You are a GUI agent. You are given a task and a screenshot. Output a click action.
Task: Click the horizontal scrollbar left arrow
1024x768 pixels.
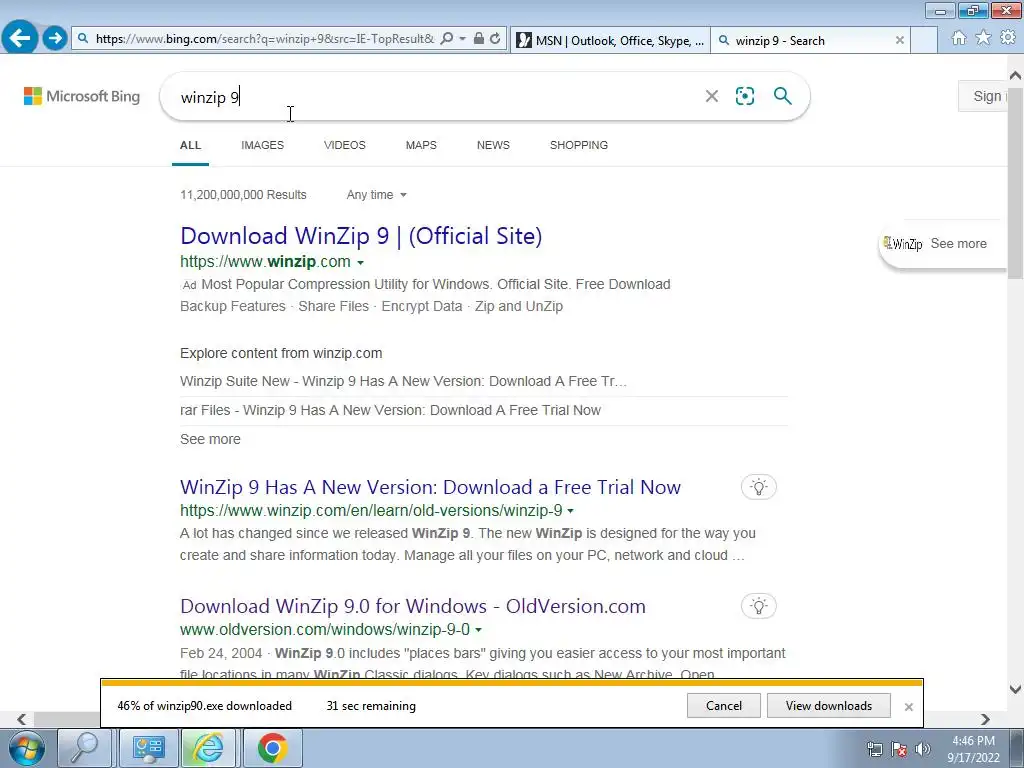(21, 719)
